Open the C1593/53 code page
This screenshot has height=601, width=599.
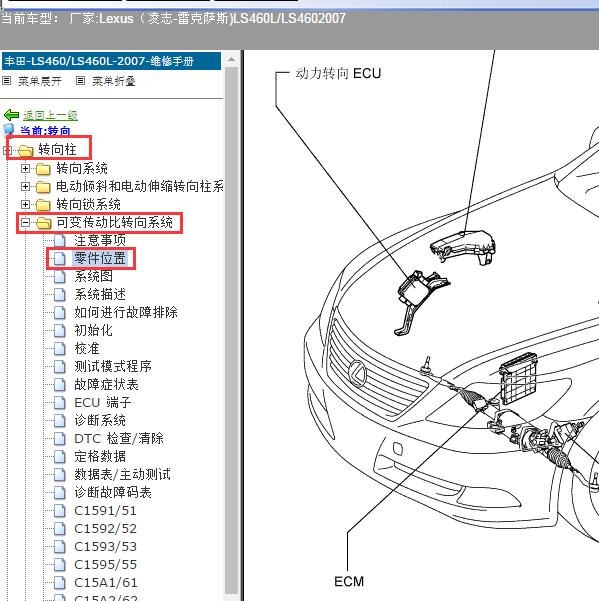click(x=105, y=547)
